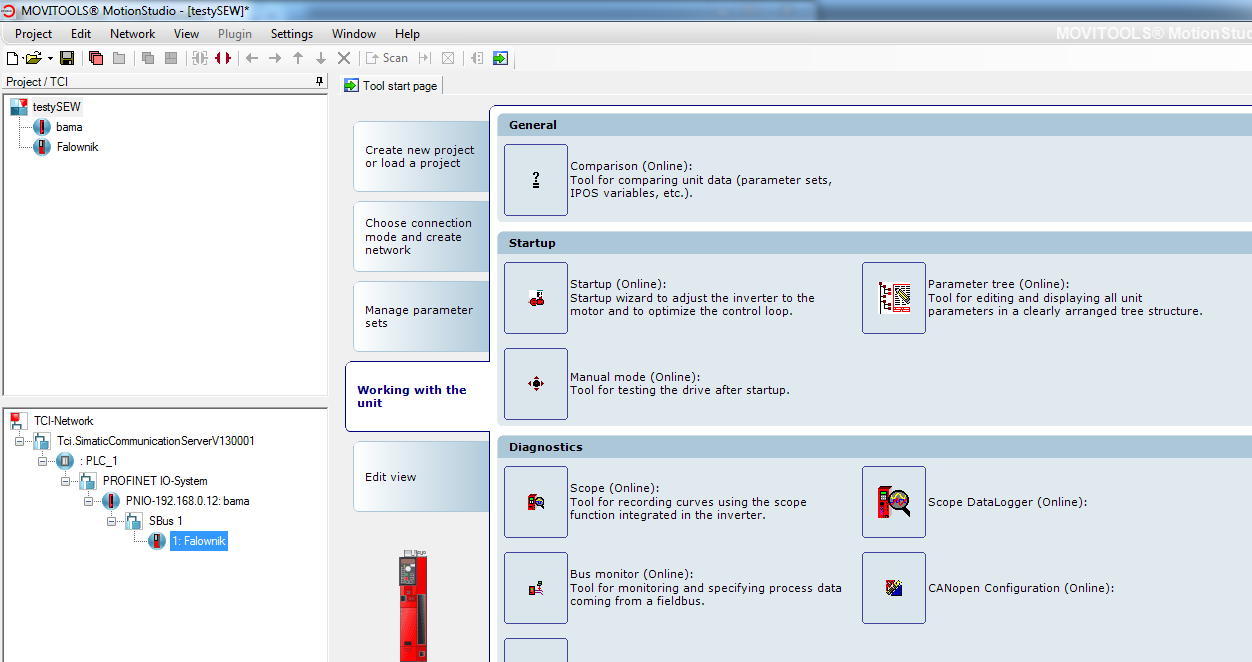
Task: Launch the Manual mode (Online) icon
Action: click(536, 384)
